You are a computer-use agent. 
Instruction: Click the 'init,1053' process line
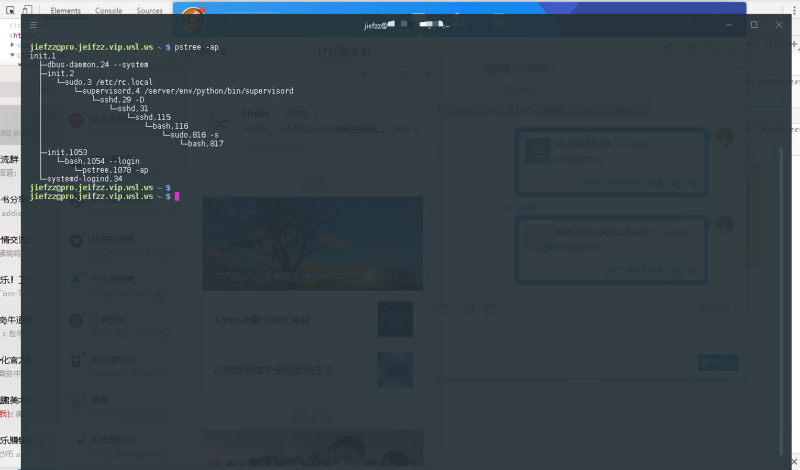(67, 152)
